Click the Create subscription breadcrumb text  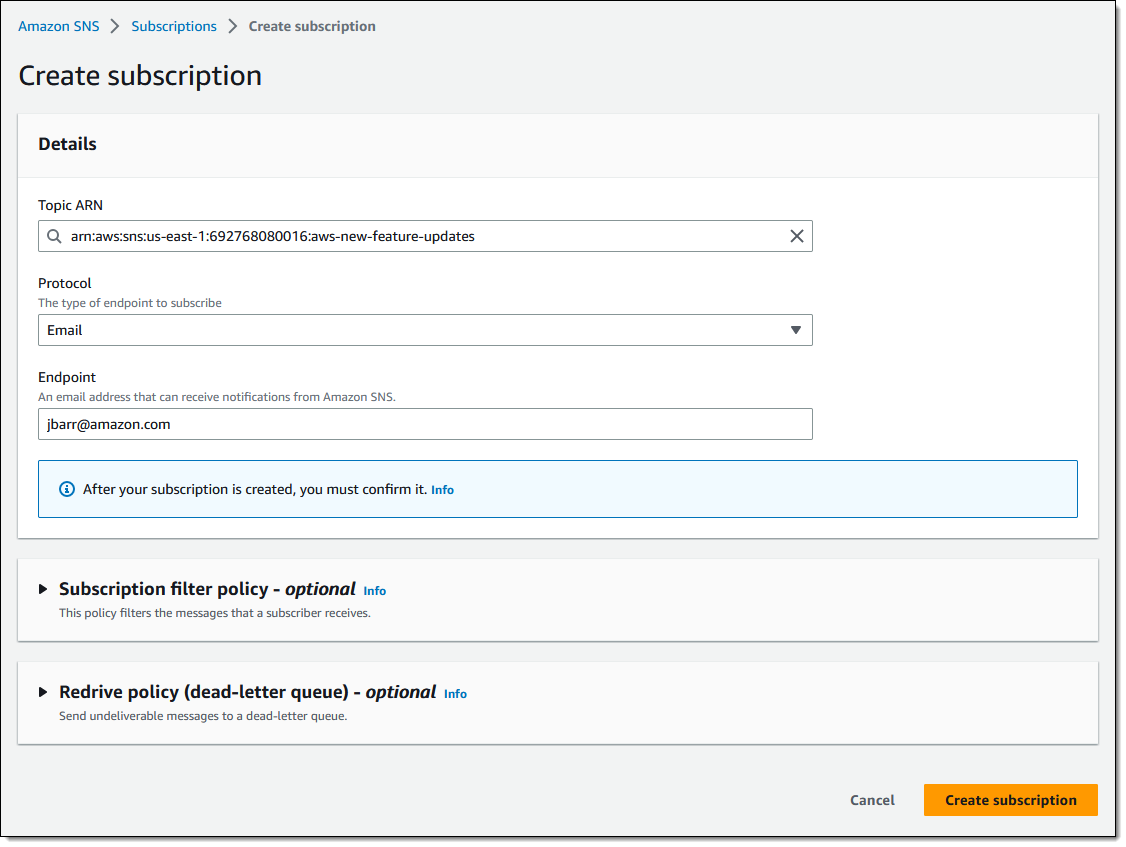312,27
